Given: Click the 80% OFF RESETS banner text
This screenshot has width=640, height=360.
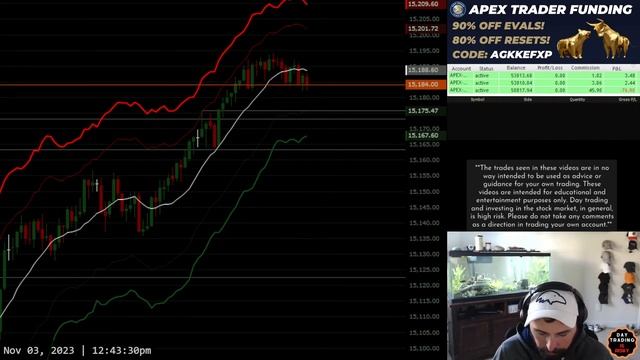Looking at the screenshot, I should pyautogui.click(x=501, y=40).
